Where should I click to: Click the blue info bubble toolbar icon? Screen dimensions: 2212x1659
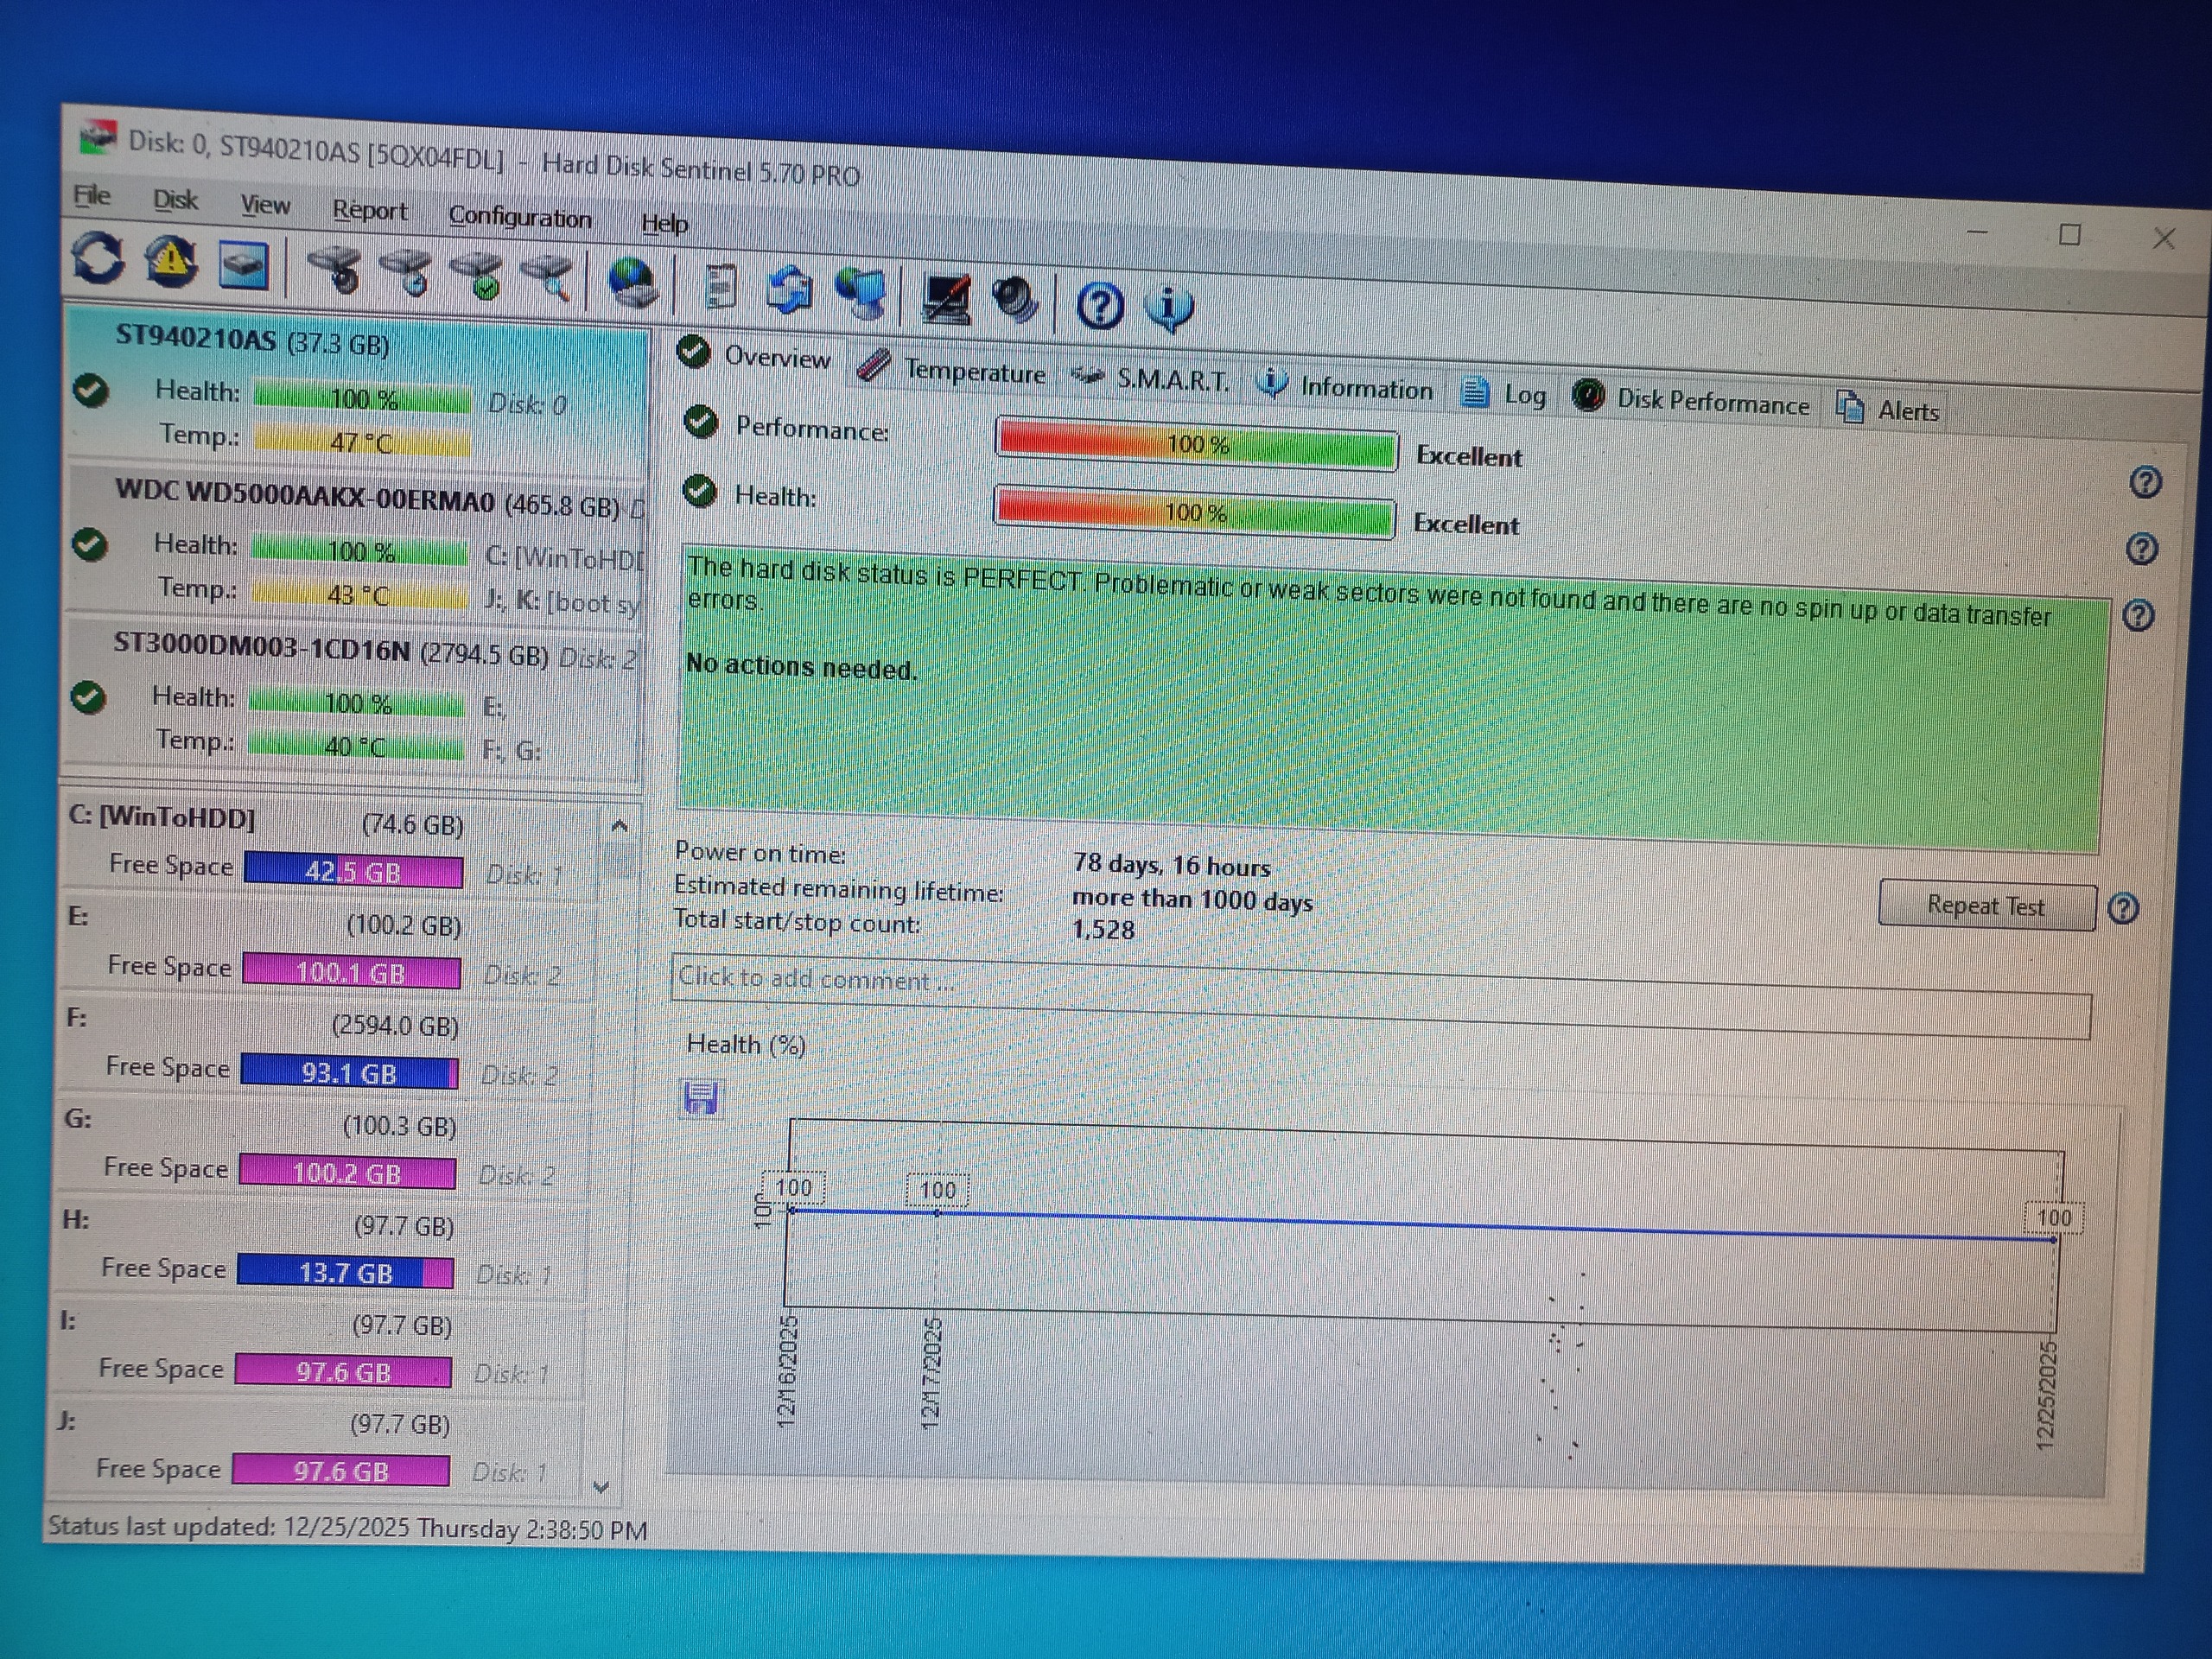click(x=1168, y=307)
